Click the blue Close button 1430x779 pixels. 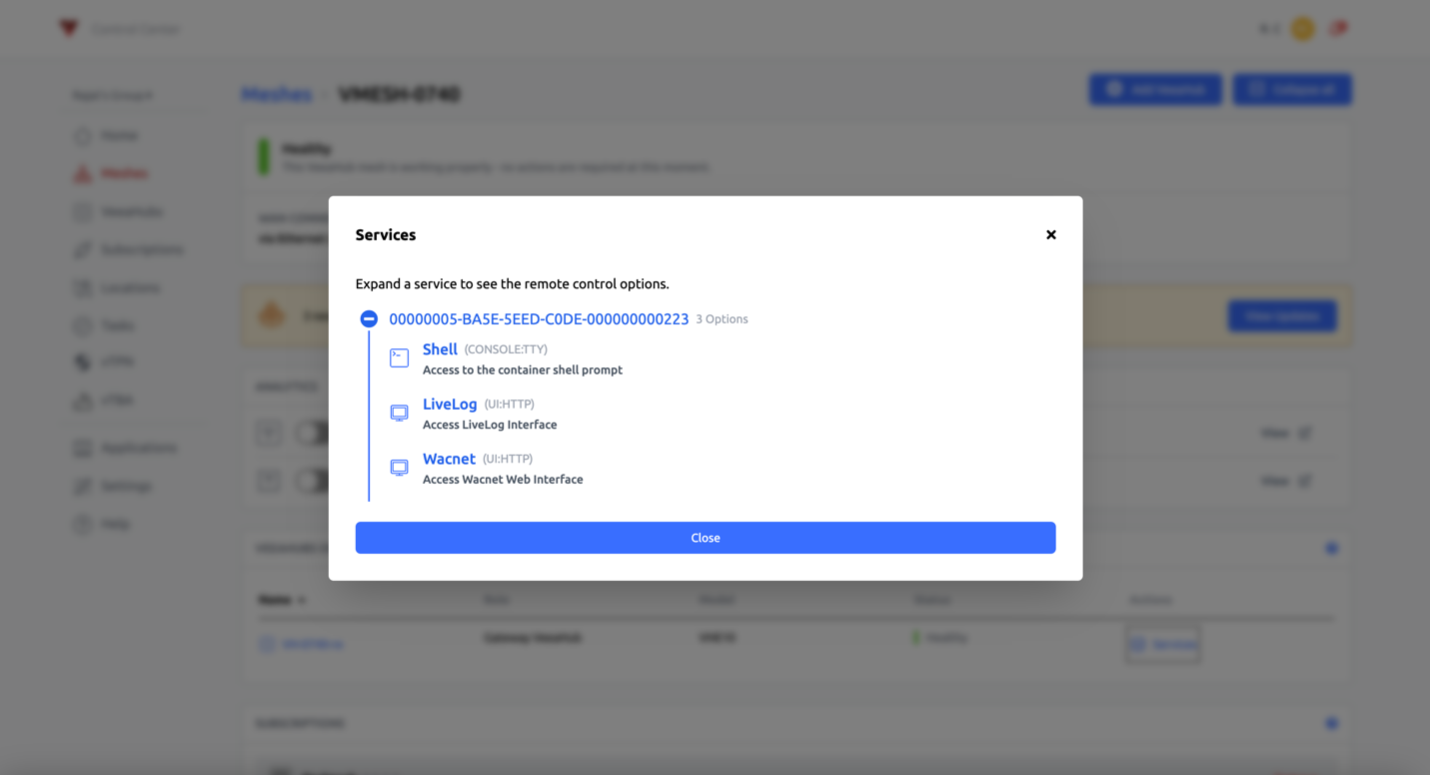(x=705, y=538)
